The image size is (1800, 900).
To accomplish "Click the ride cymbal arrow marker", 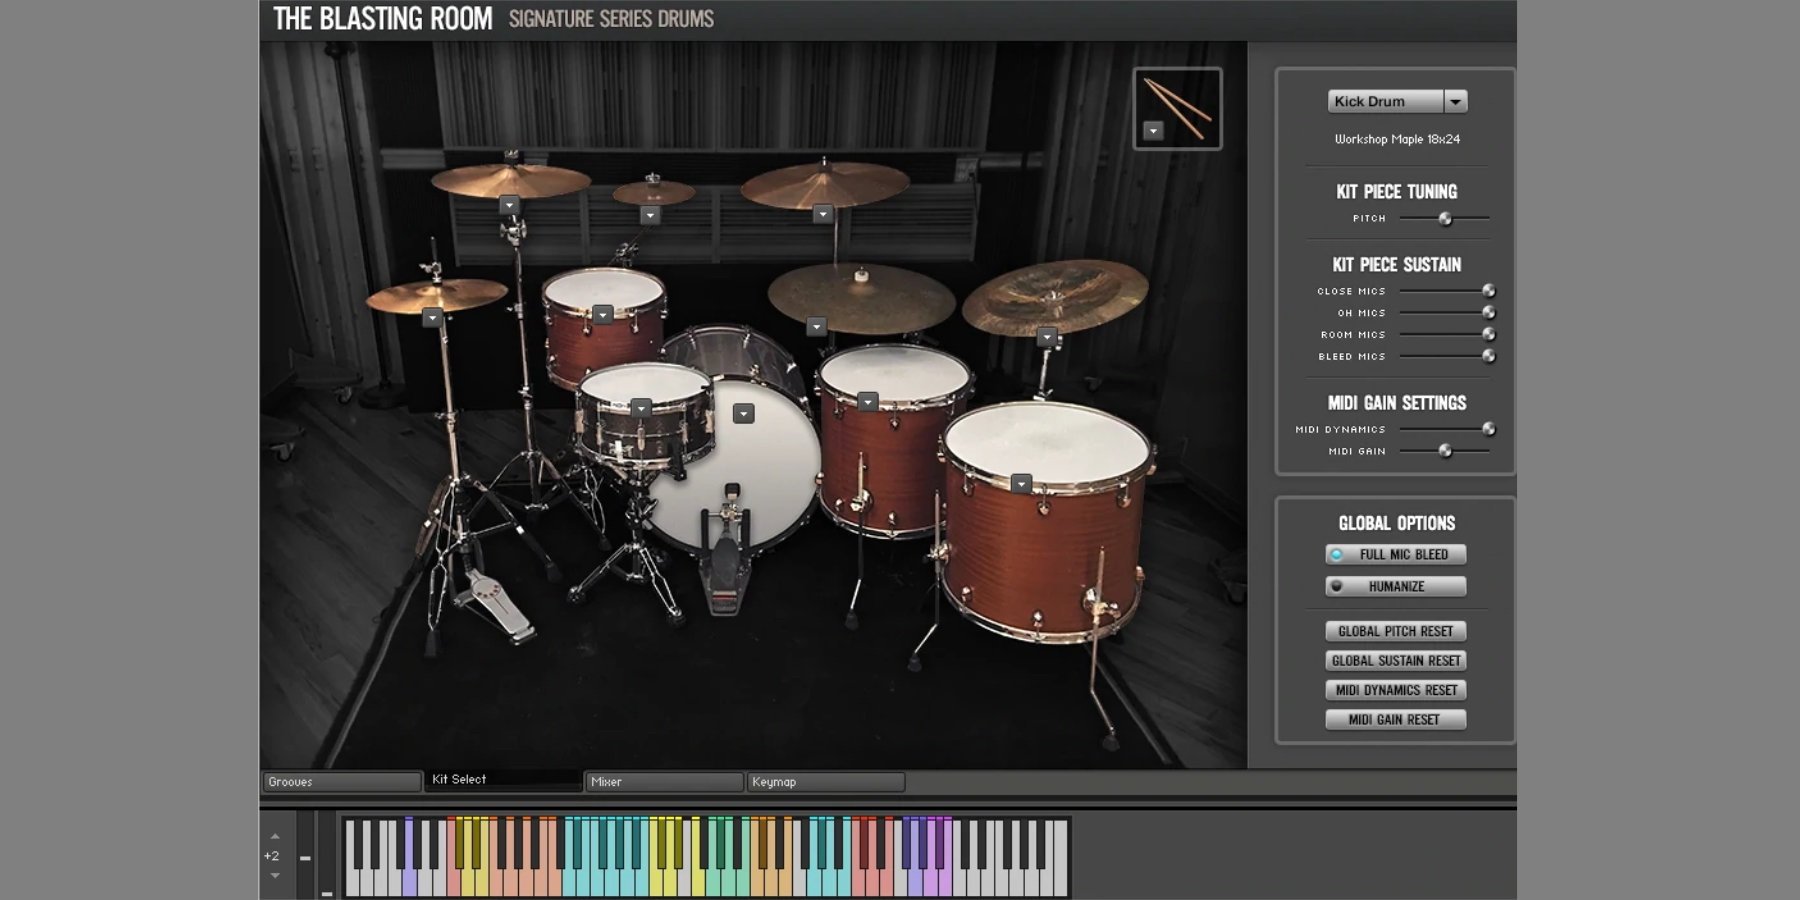I will click(x=816, y=327).
